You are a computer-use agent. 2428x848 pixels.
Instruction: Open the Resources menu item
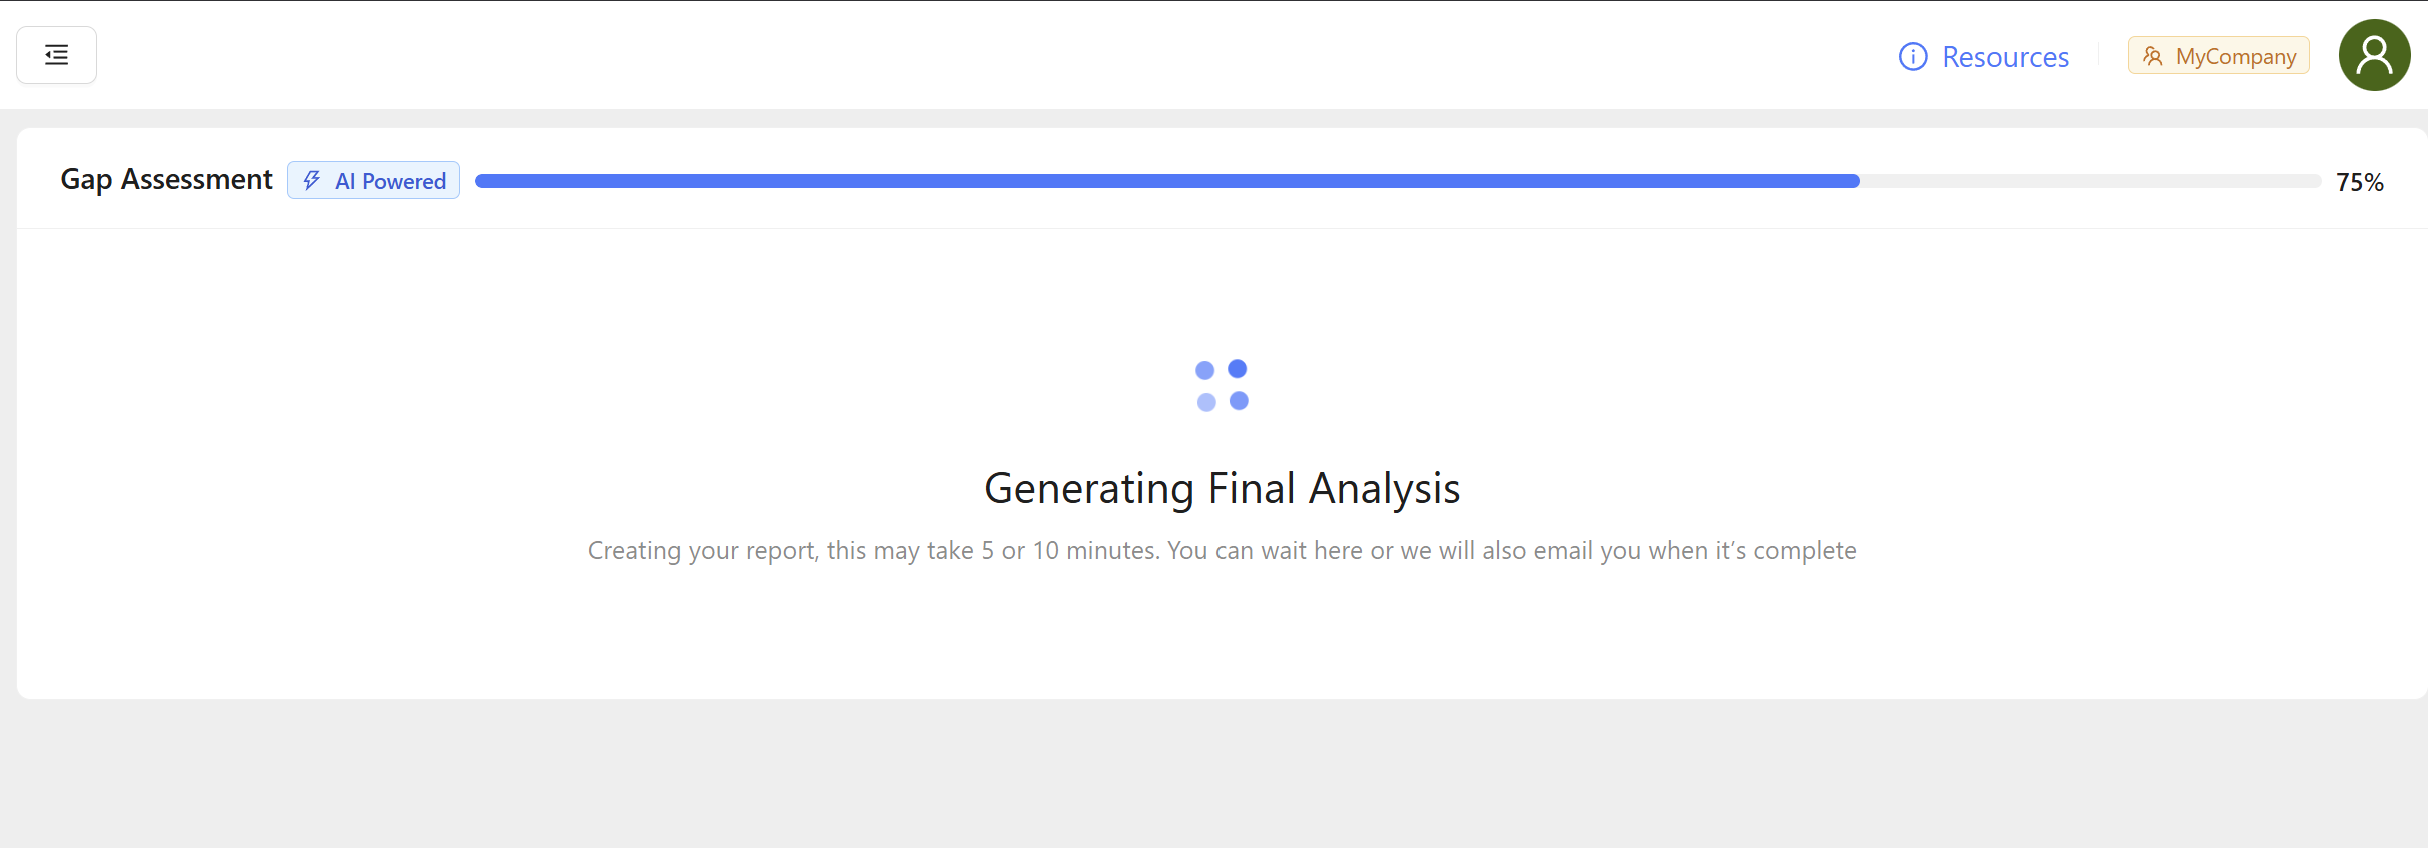(x=2005, y=57)
